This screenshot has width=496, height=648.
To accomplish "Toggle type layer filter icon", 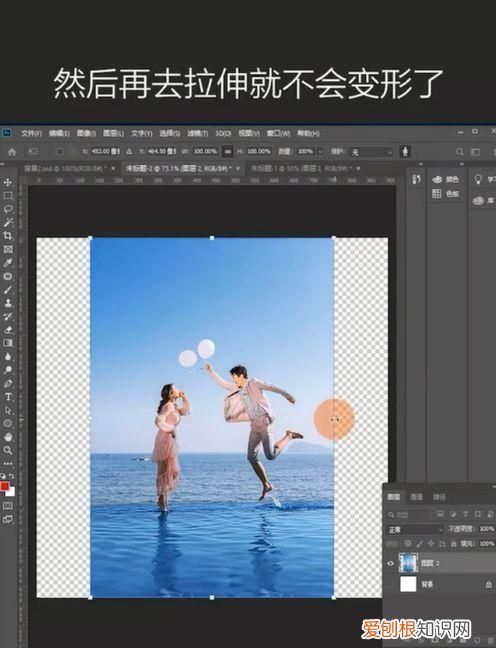I will pos(465,514).
